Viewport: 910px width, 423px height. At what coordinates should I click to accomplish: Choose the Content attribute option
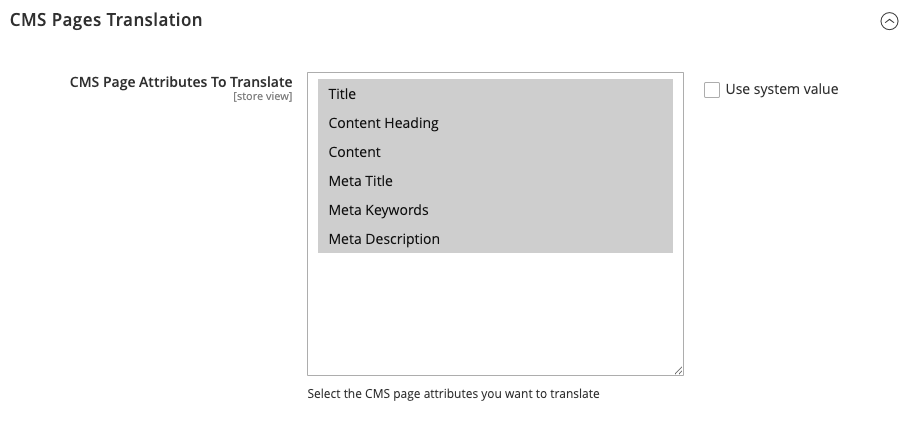click(354, 152)
